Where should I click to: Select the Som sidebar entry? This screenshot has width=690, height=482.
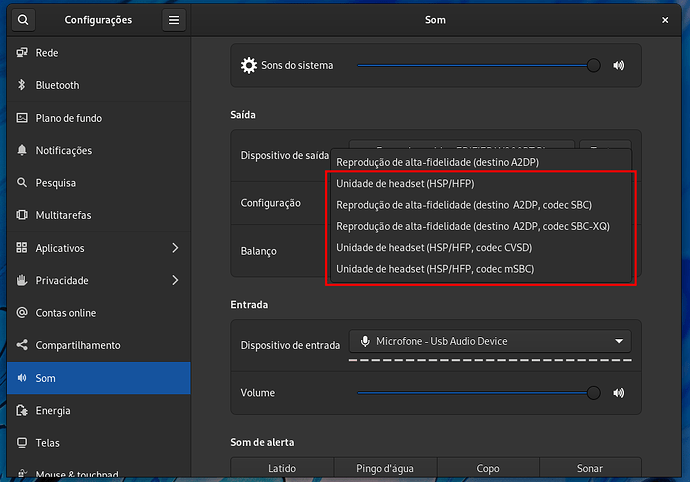(x=99, y=378)
